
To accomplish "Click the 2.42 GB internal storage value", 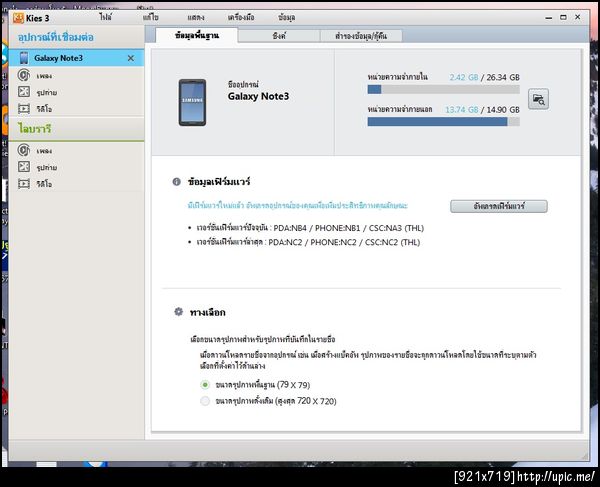I will point(464,77).
